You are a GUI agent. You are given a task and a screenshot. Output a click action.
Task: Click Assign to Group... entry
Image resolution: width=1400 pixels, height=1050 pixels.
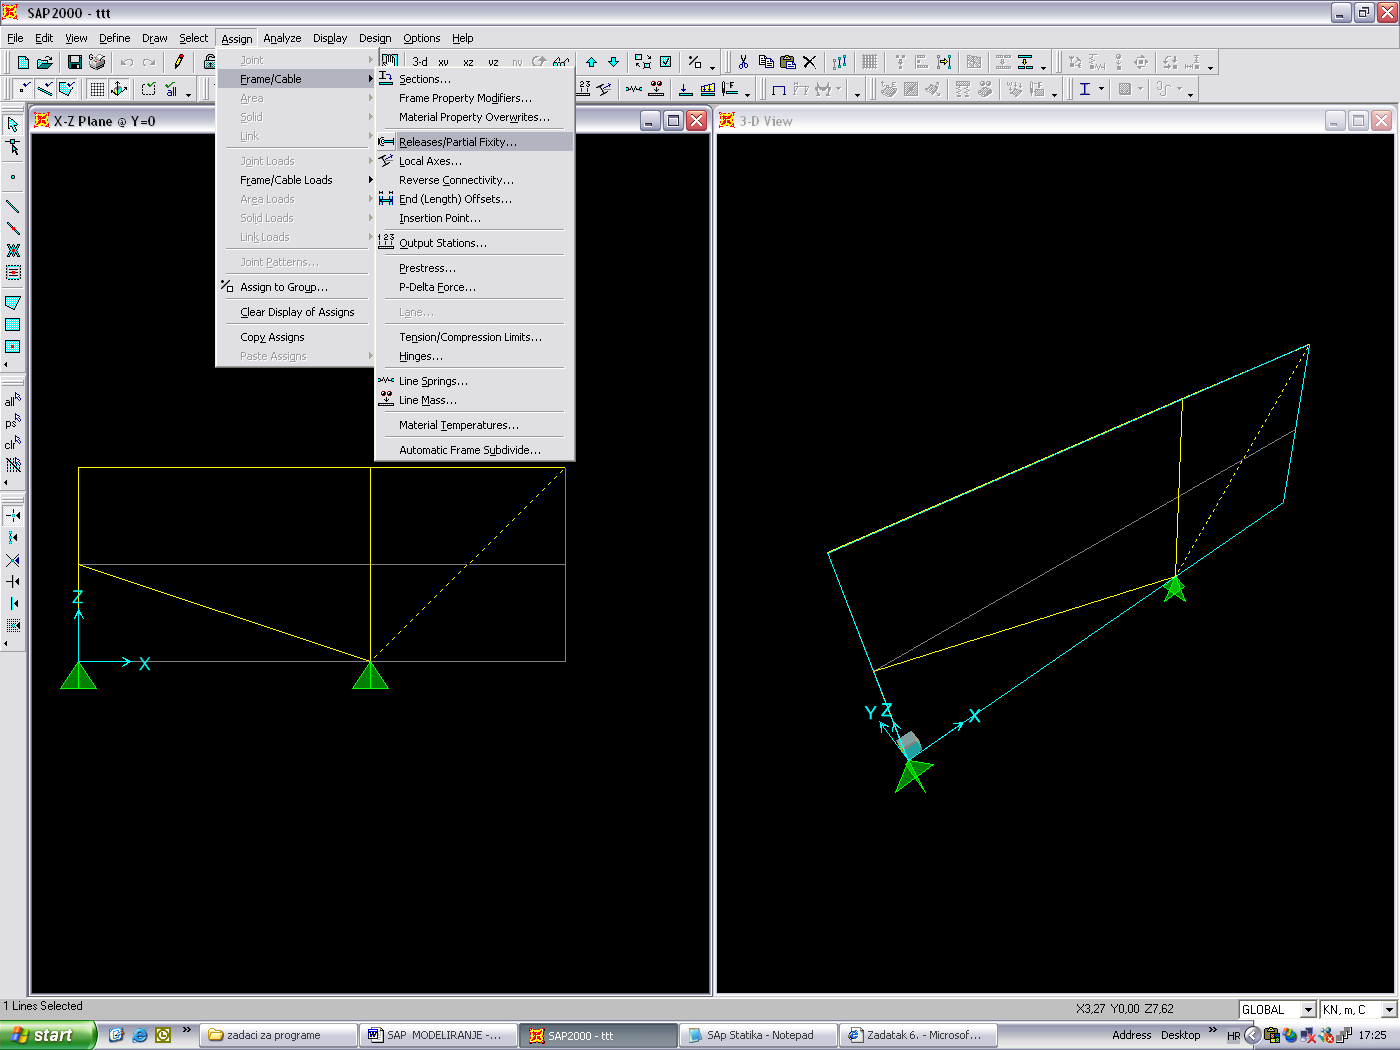tap(296, 287)
